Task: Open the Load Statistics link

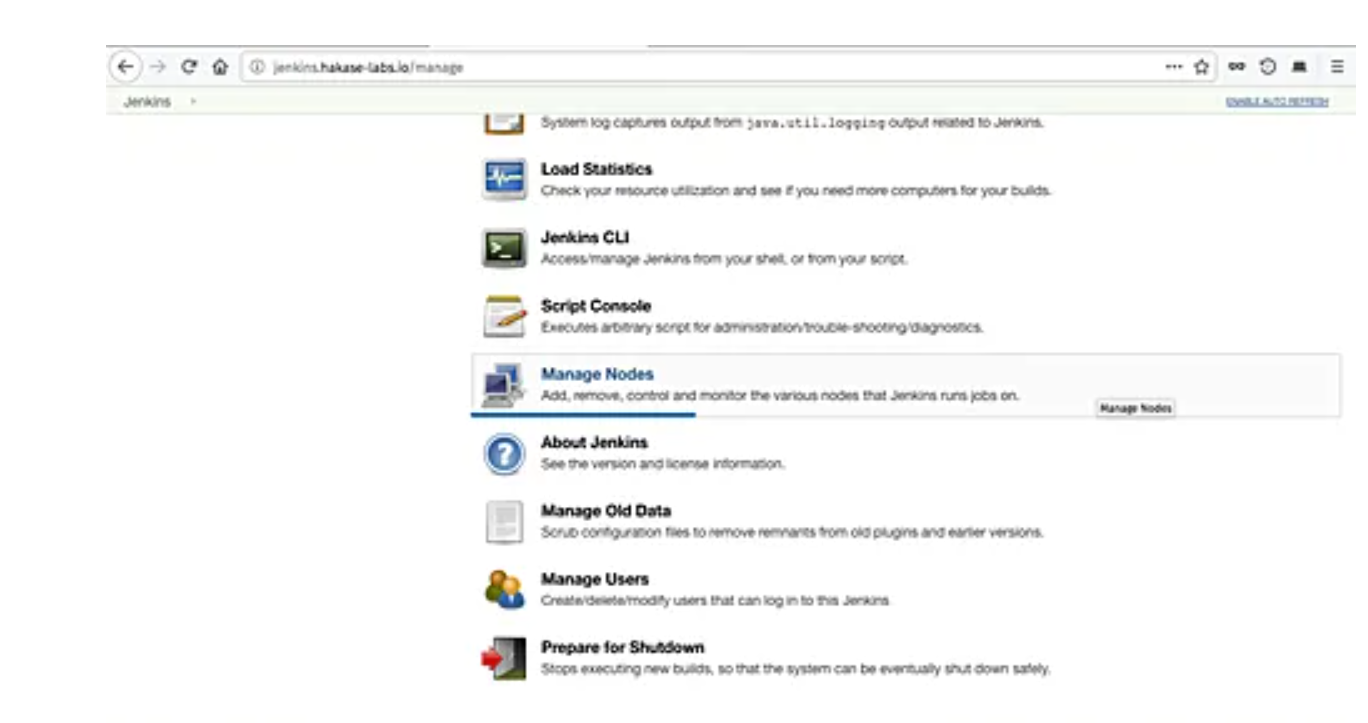Action: point(596,169)
